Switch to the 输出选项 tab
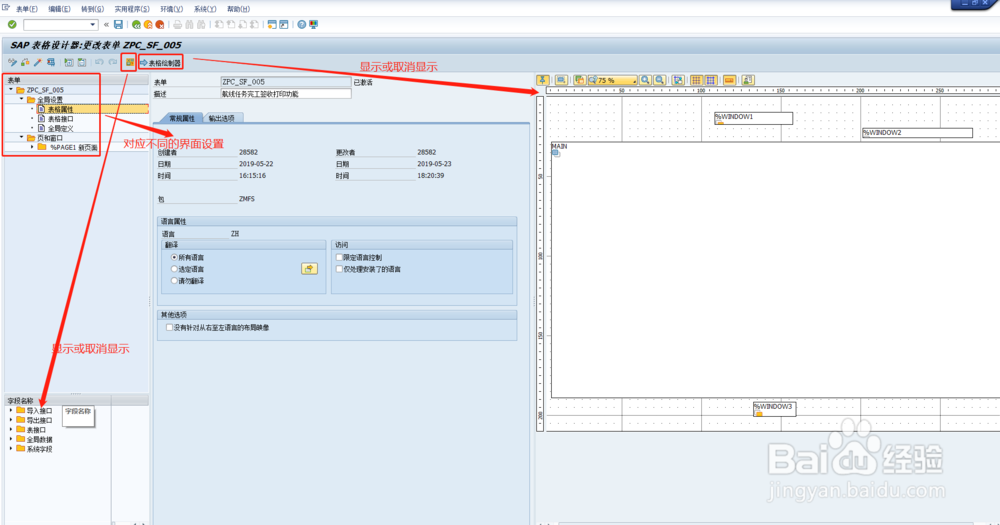 (x=221, y=118)
